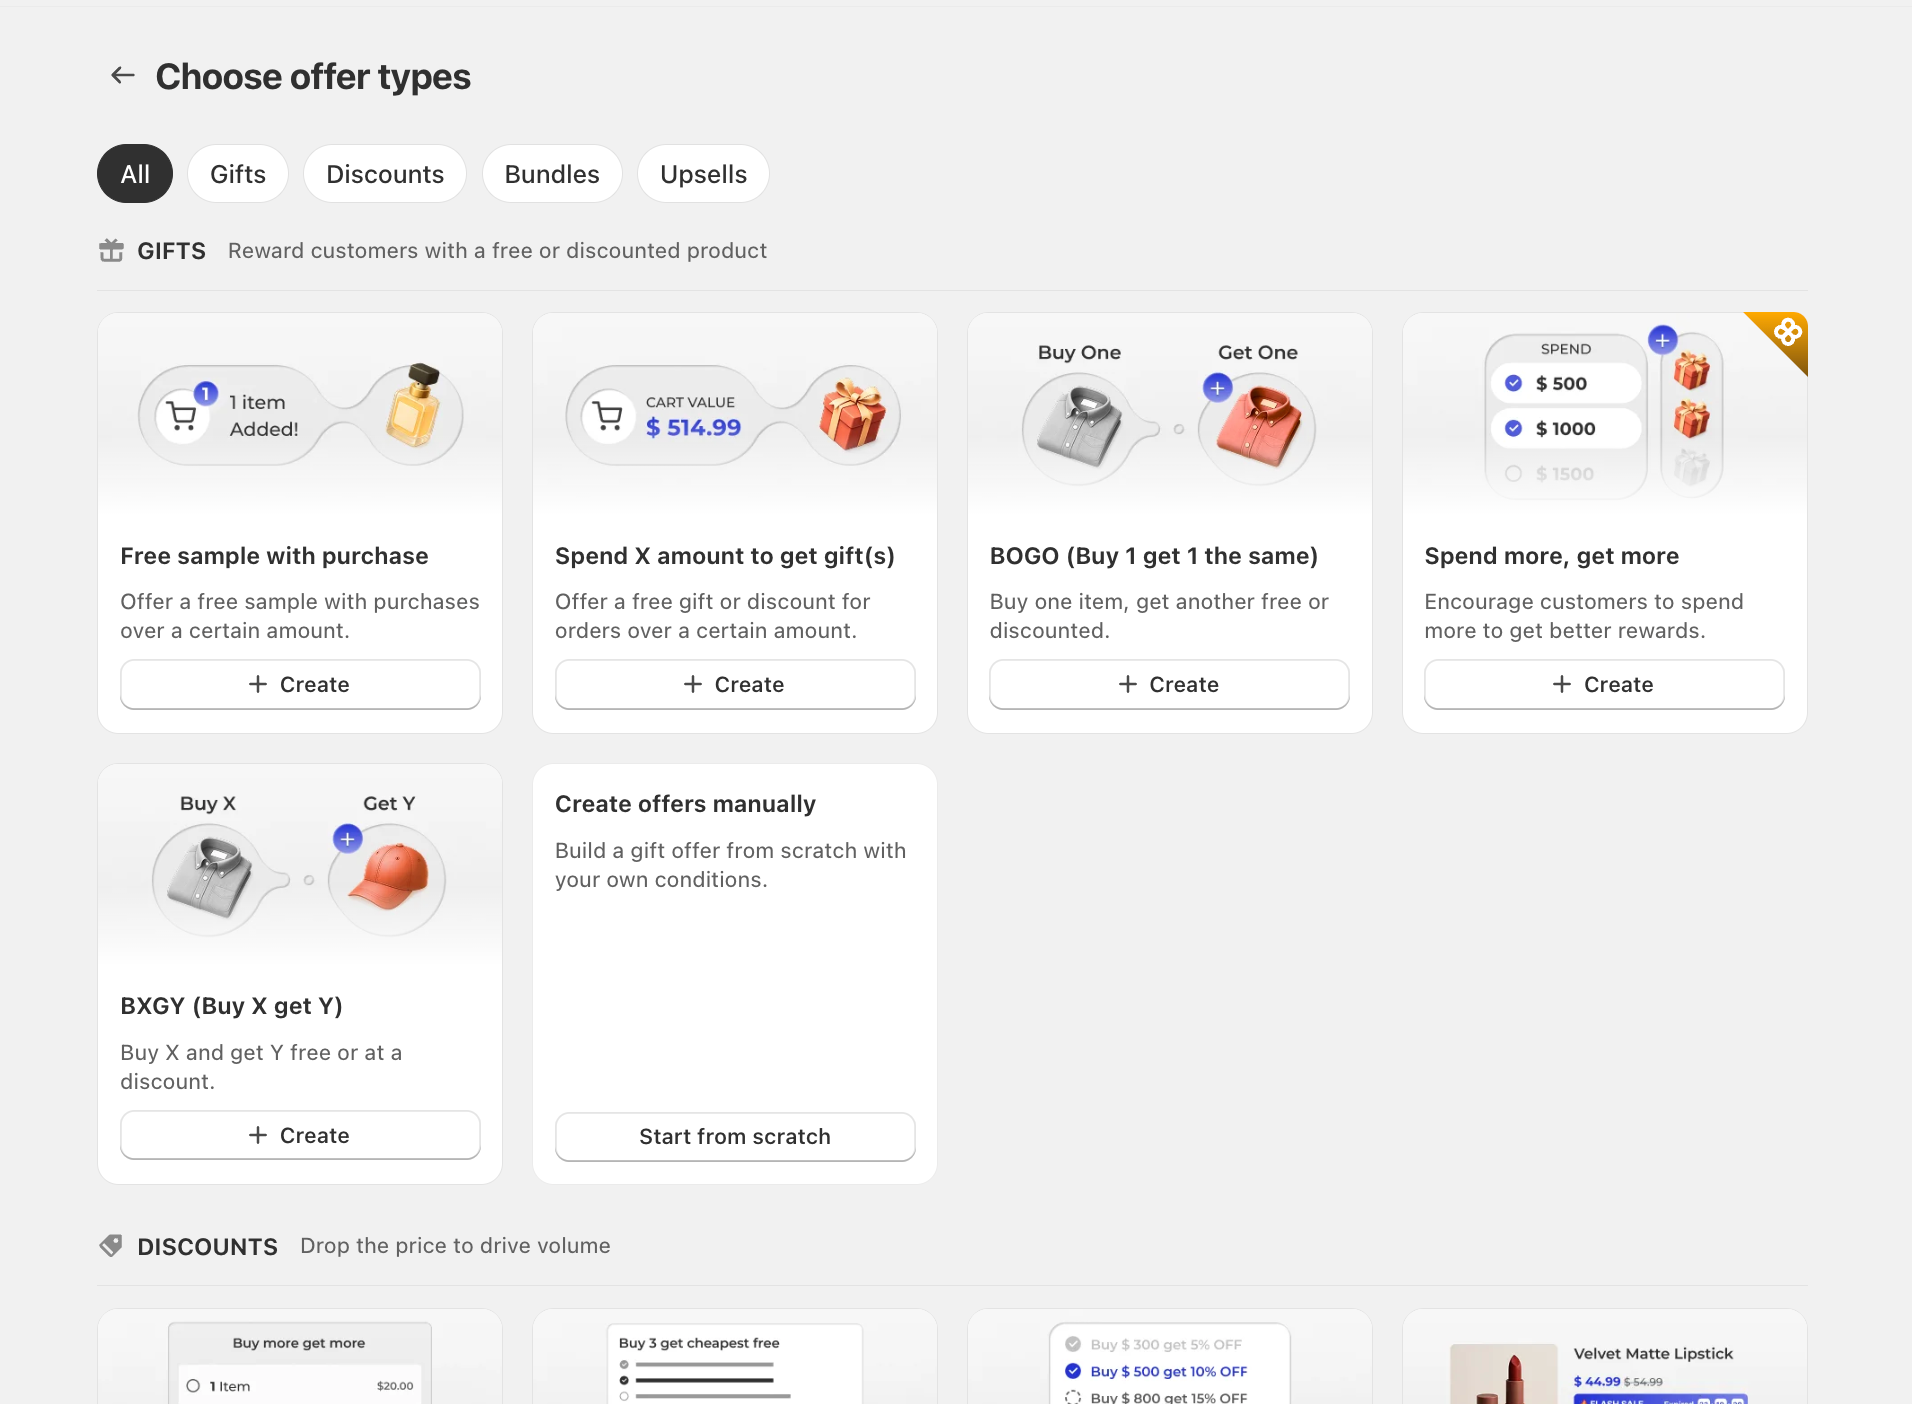Click the shopping cart icon in CART VALUE illustration
This screenshot has height=1404, width=1912.
[x=607, y=415]
